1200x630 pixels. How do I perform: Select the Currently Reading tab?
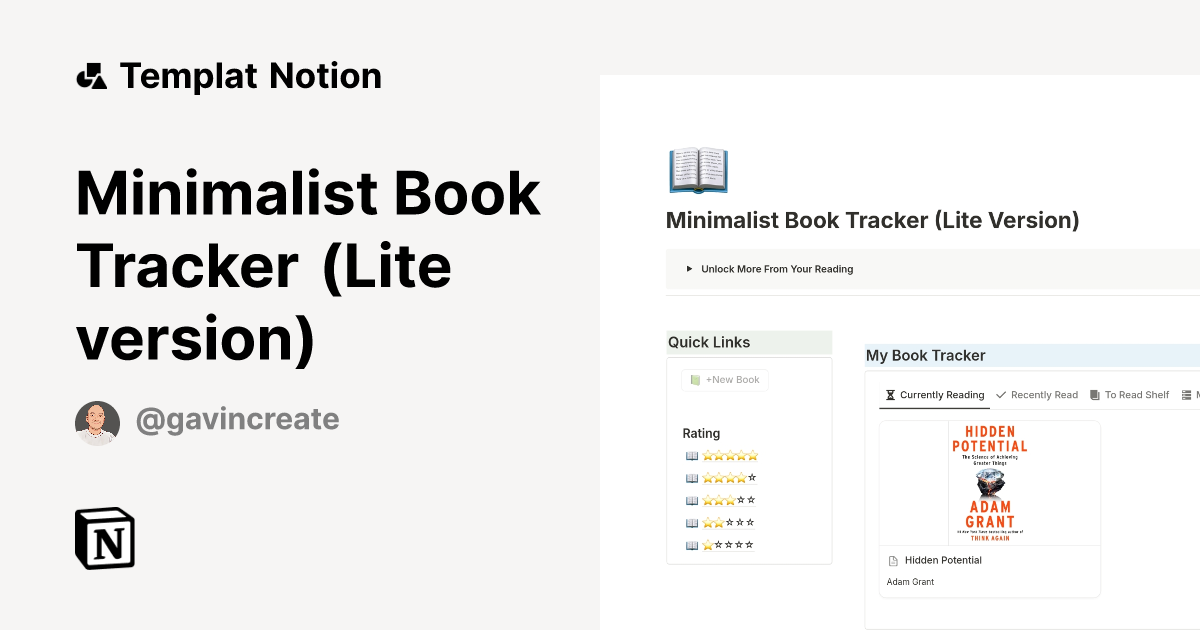point(940,394)
